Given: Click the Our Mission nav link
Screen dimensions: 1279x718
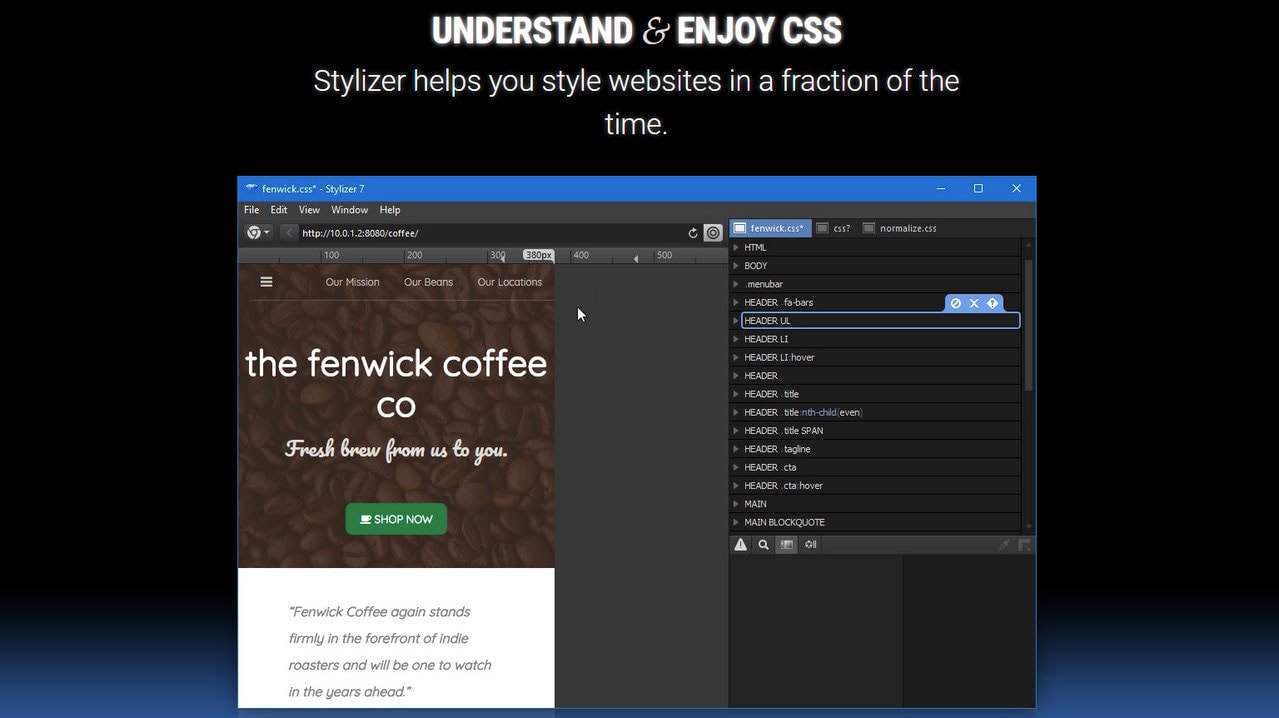Looking at the screenshot, I should (352, 282).
